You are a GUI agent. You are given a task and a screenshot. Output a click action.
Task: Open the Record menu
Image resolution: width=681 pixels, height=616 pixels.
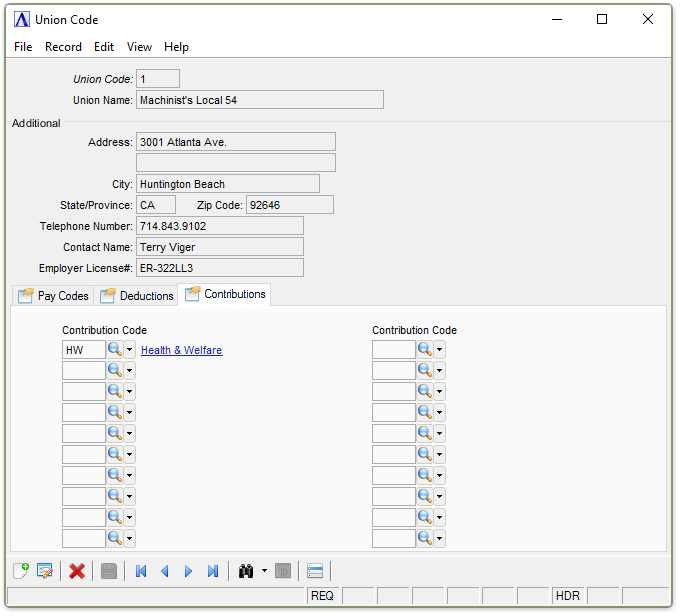[63, 47]
